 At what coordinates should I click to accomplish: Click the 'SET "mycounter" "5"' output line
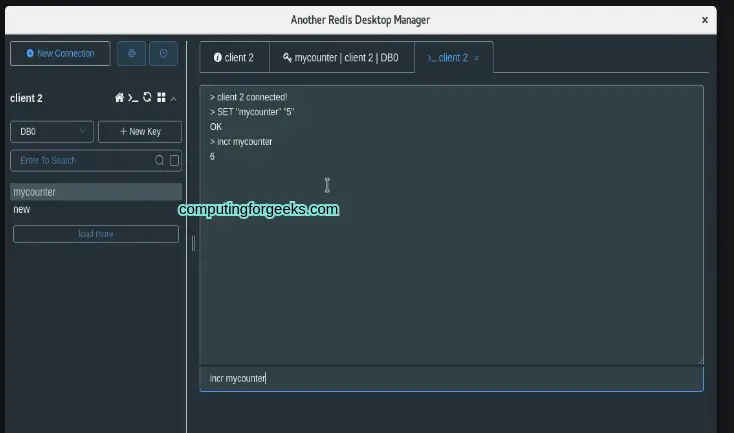point(252,112)
